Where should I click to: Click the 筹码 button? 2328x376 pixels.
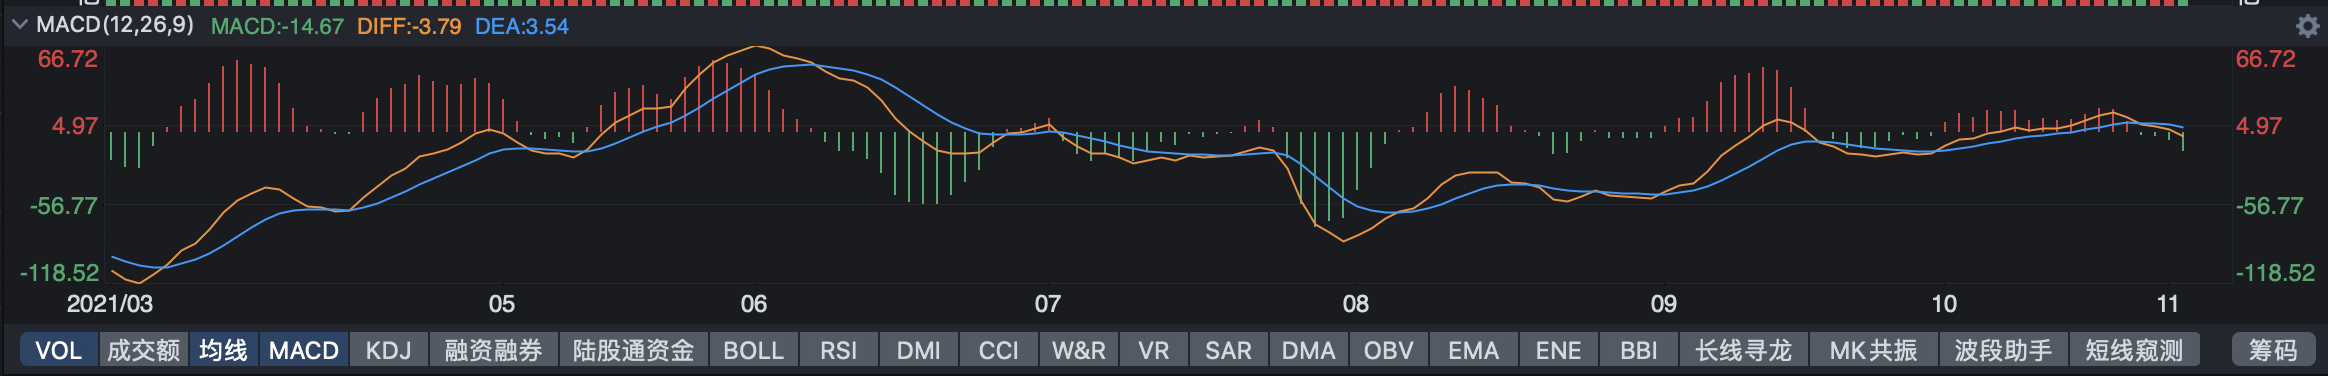click(x=2274, y=351)
